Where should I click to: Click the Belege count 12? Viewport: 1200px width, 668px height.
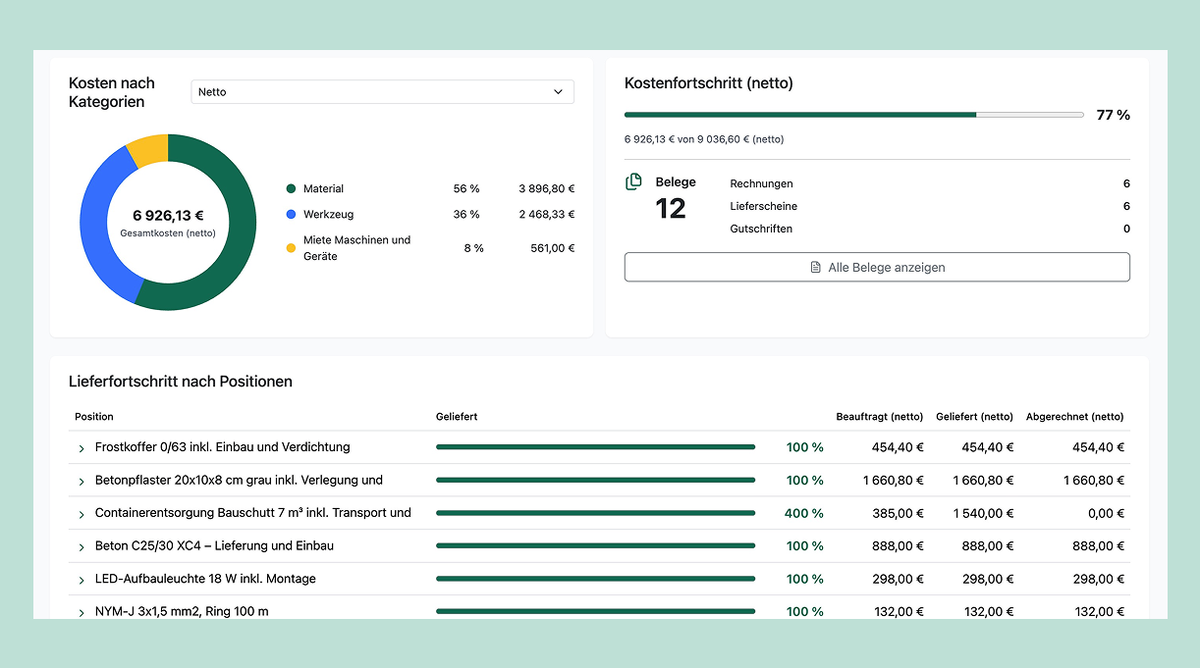click(x=671, y=209)
